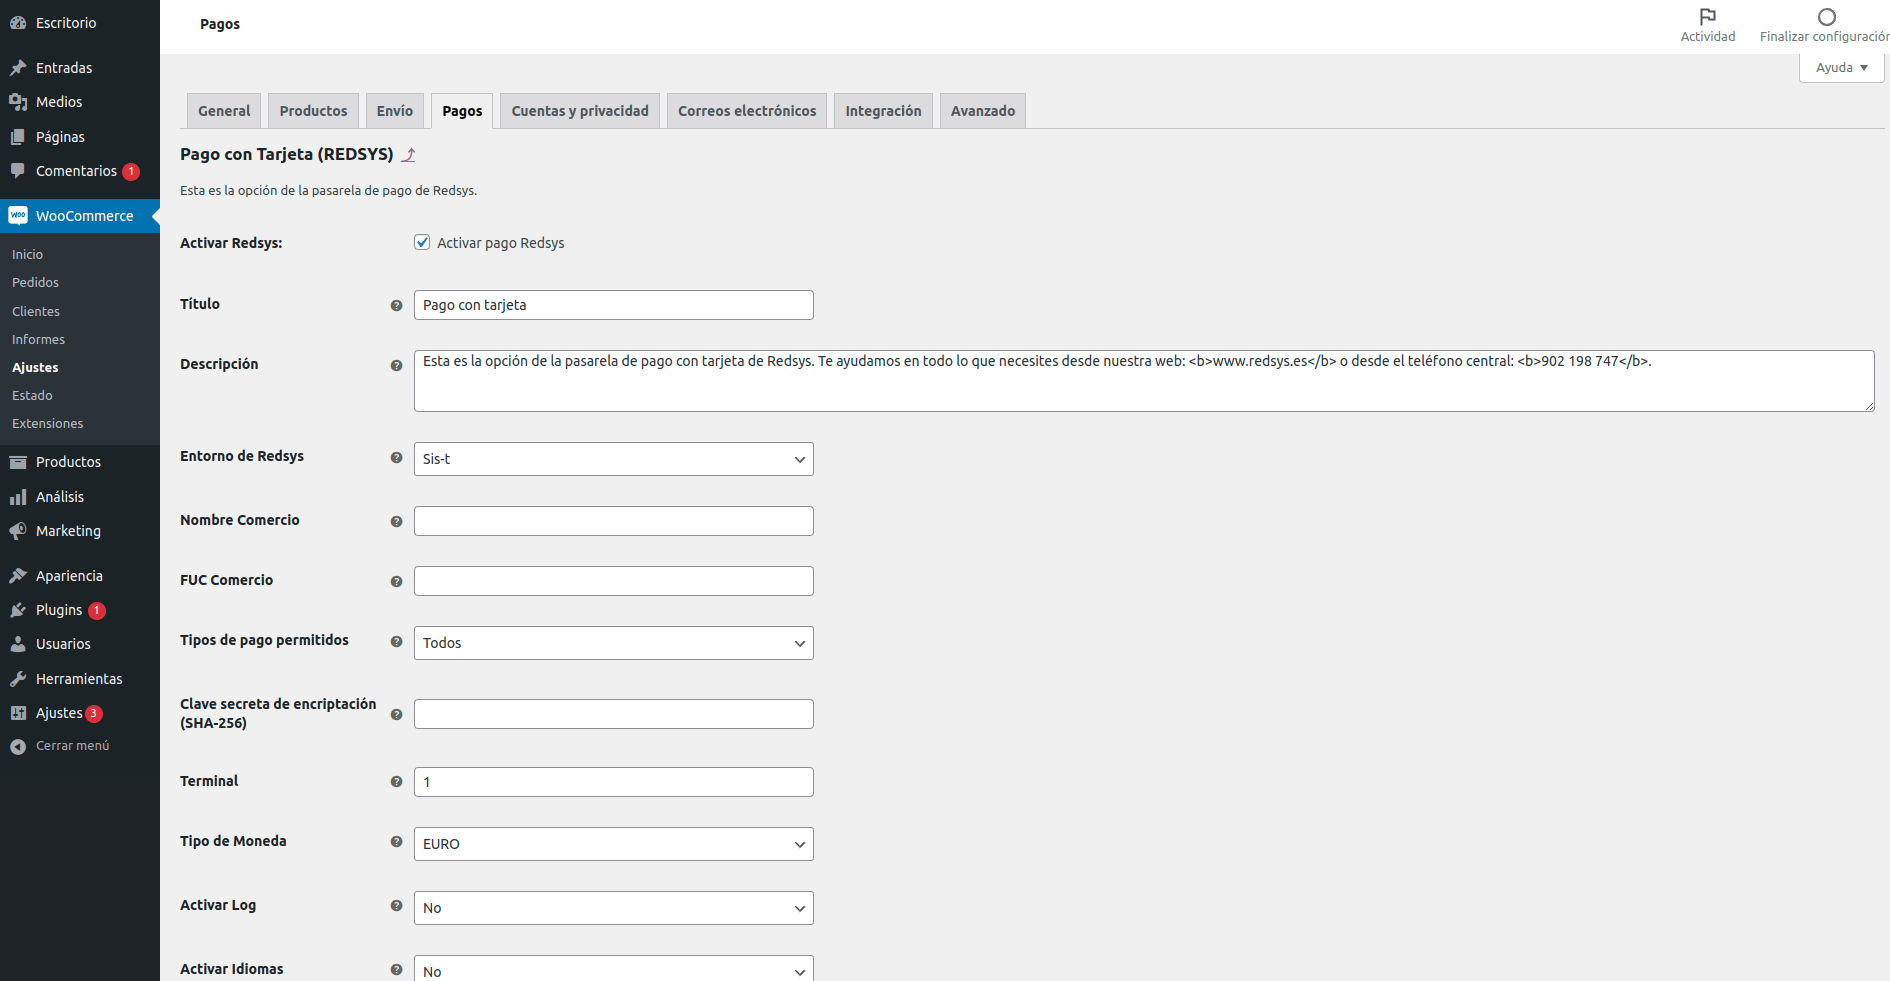Open Ajustes under WooCommerce submenu

coord(36,368)
